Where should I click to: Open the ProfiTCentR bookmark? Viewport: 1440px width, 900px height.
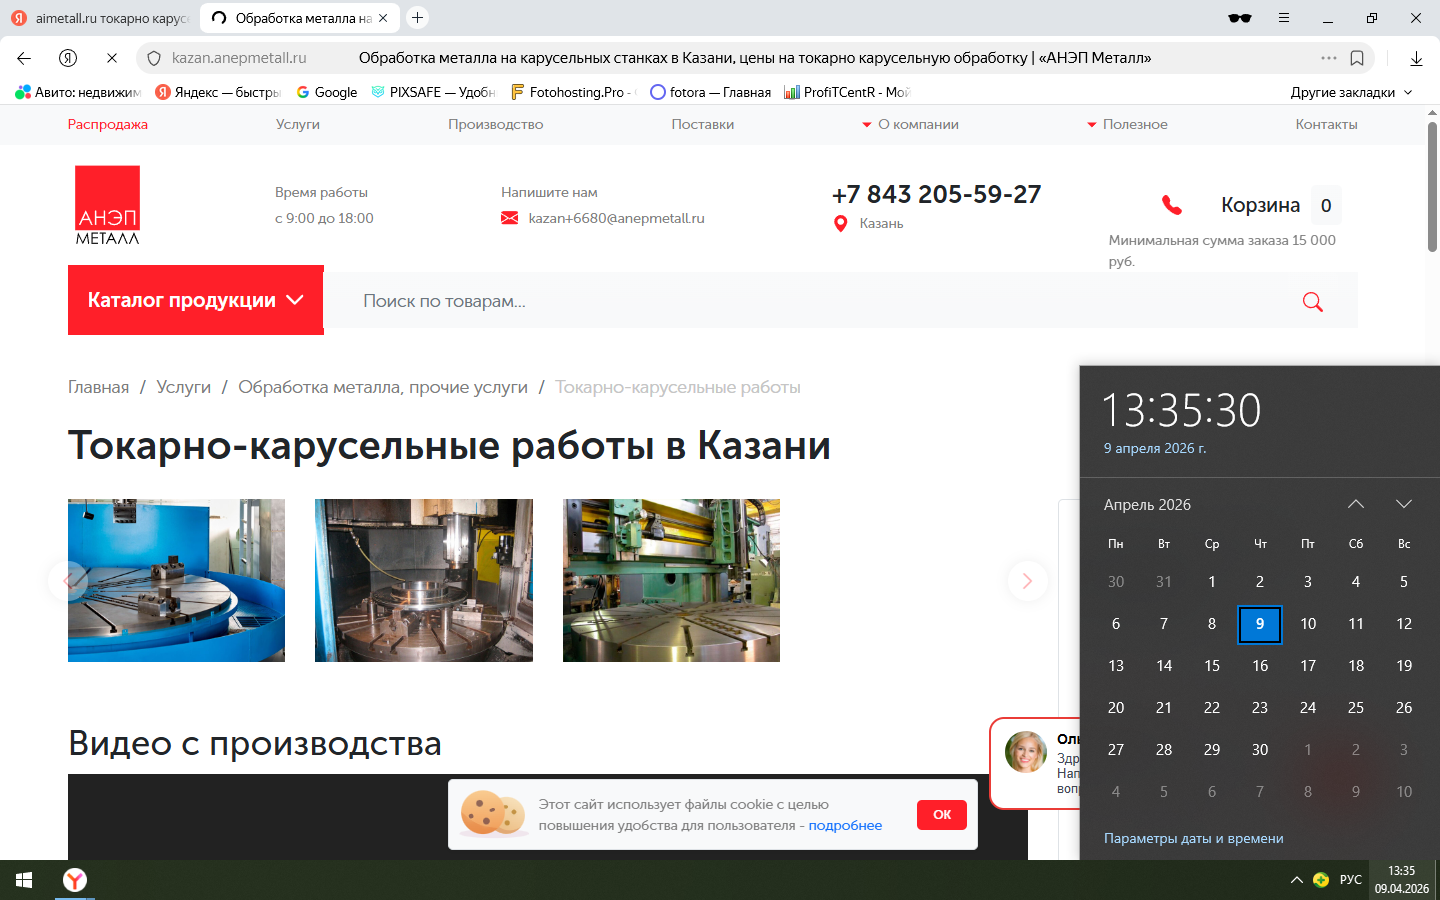click(x=847, y=92)
